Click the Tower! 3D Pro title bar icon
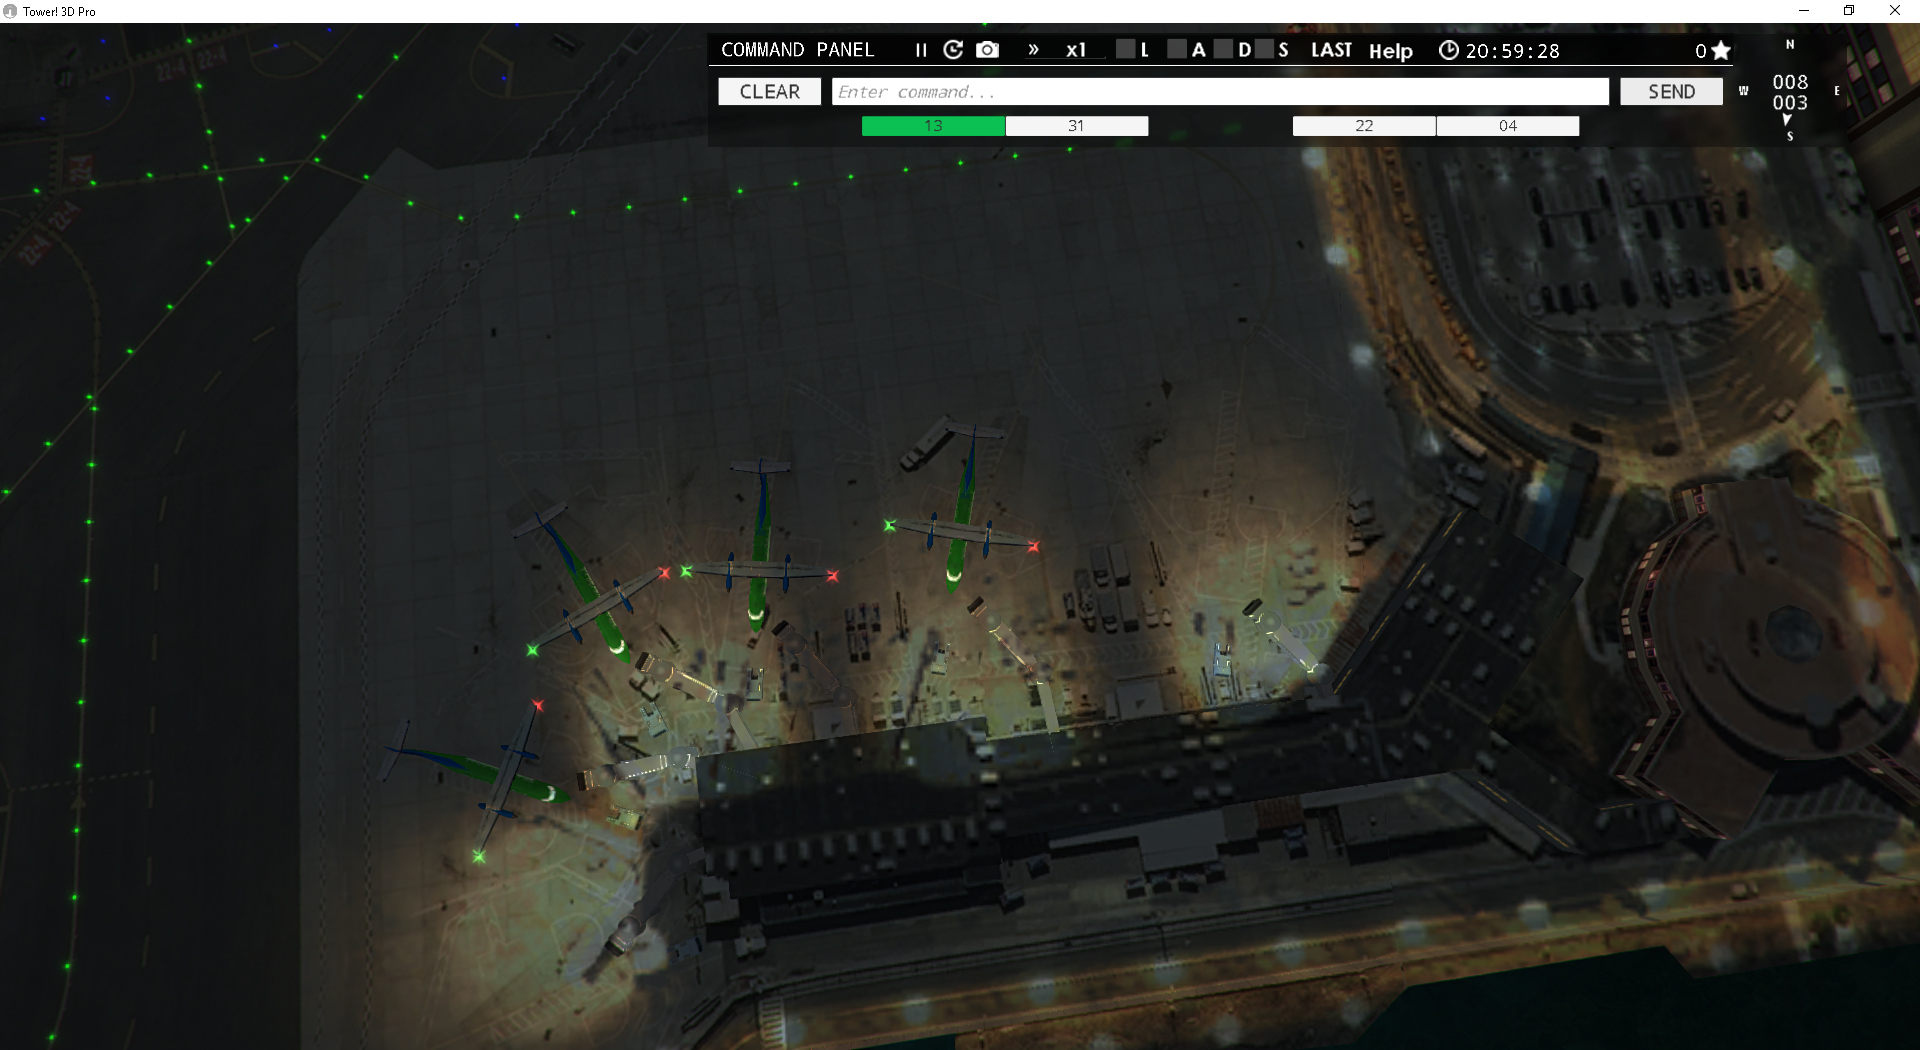This screenshot has height=1050, width=1920. click(12, 11)
